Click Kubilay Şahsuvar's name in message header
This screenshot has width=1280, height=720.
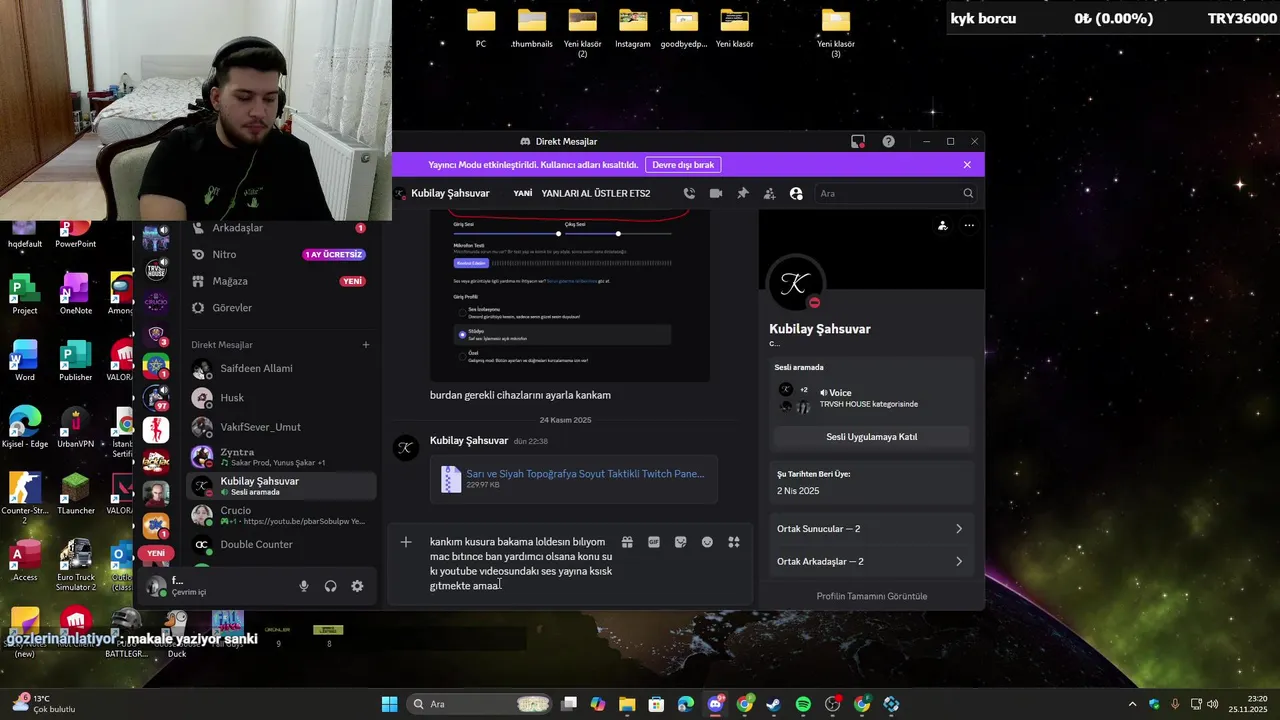(x=468, y=441)
